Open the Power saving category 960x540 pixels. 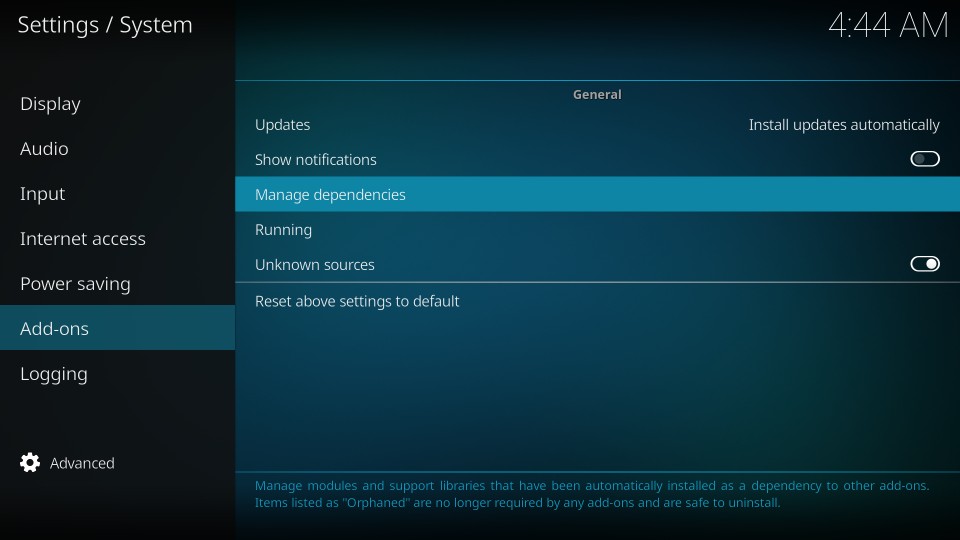tap(118, 283)
